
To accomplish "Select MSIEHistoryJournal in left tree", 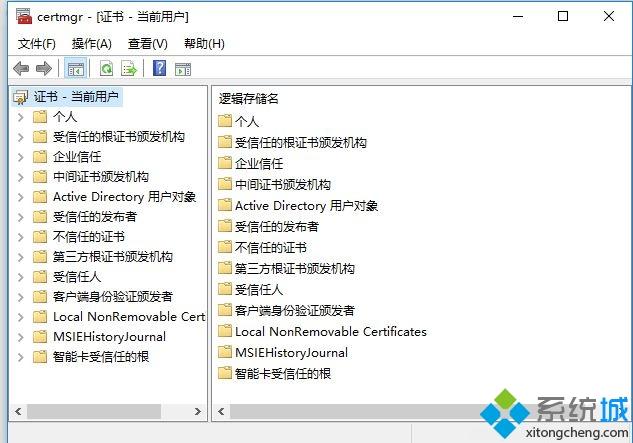I will tap(109, 337).
